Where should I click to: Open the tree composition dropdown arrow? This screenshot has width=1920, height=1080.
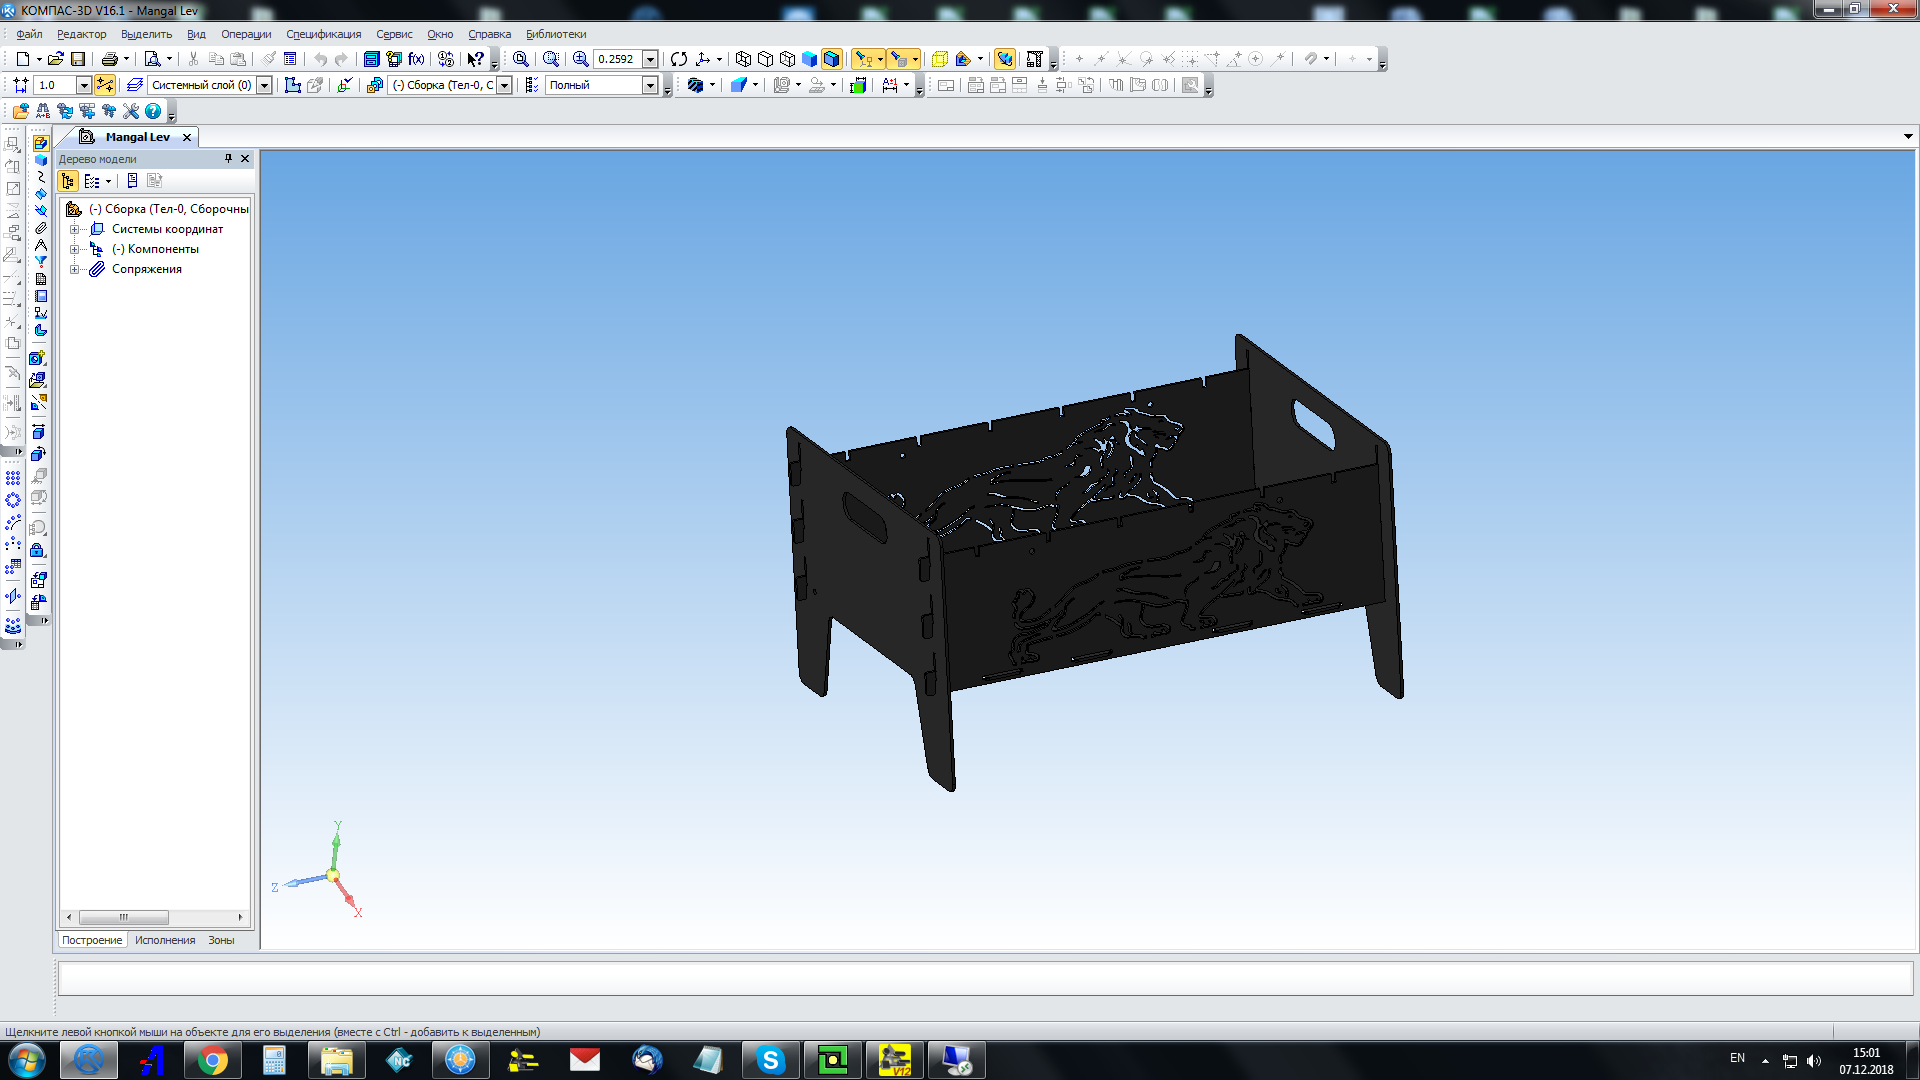point(108,181)
